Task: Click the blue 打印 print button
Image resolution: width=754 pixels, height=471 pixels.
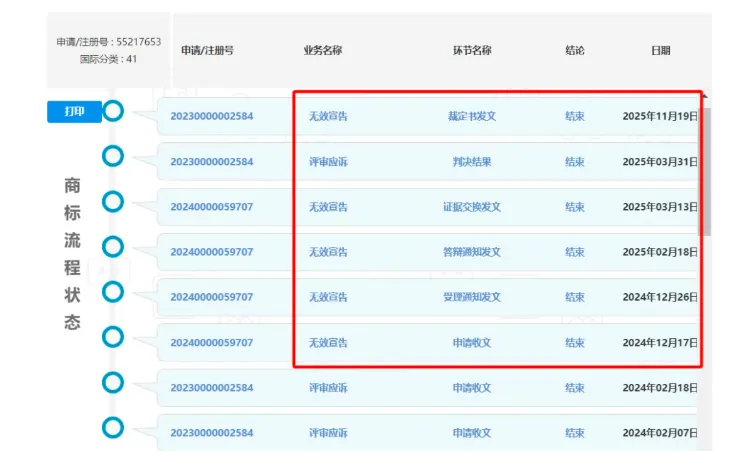Action: point(75,112)
